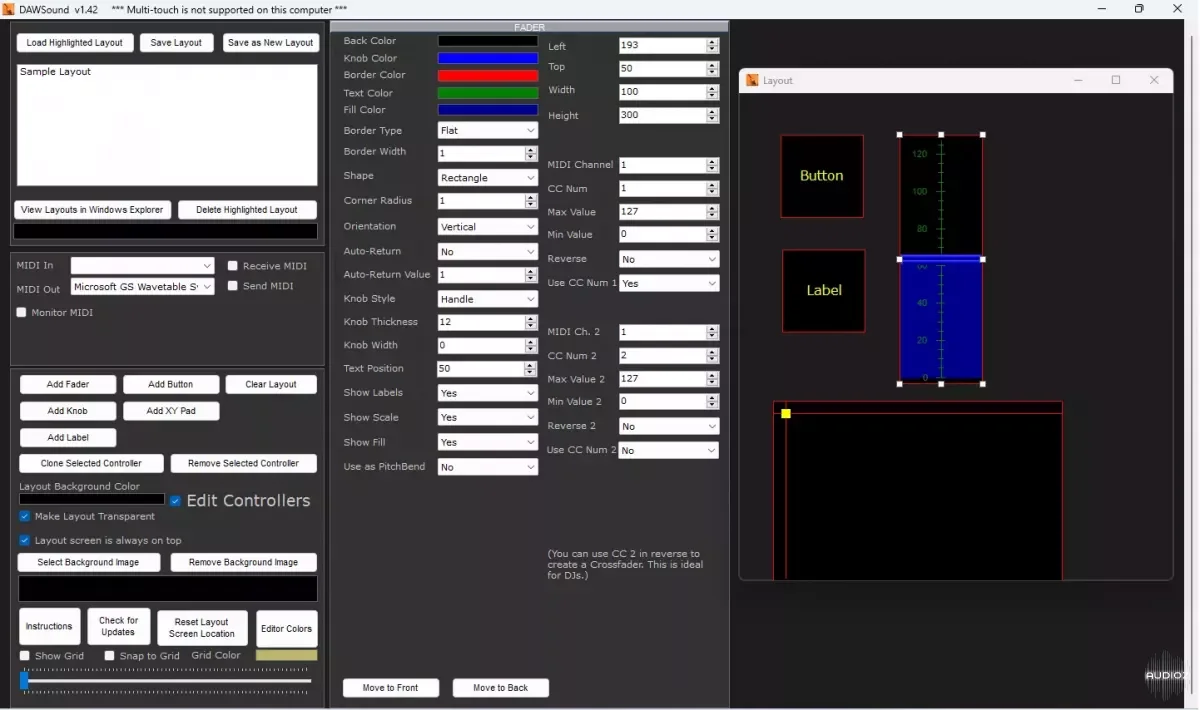
Task: Select Sample Layout in the list
Action: (x=56, y=72)
